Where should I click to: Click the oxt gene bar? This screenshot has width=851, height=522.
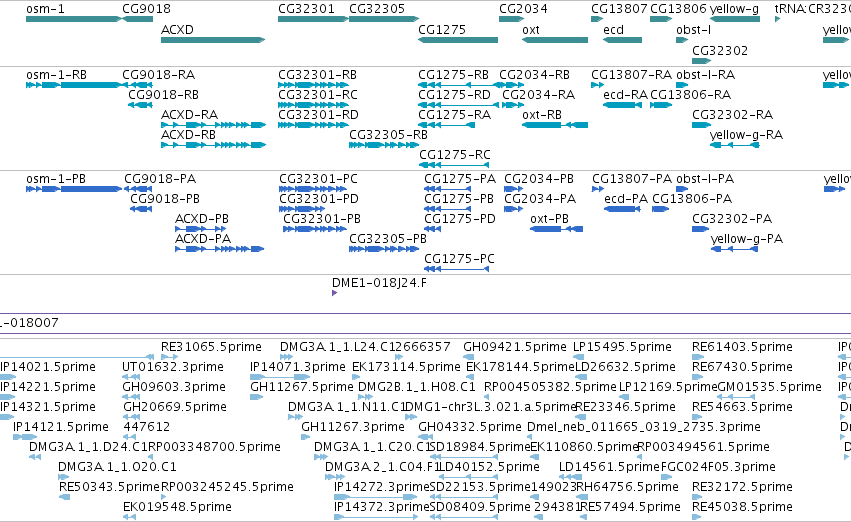[555, 40]
